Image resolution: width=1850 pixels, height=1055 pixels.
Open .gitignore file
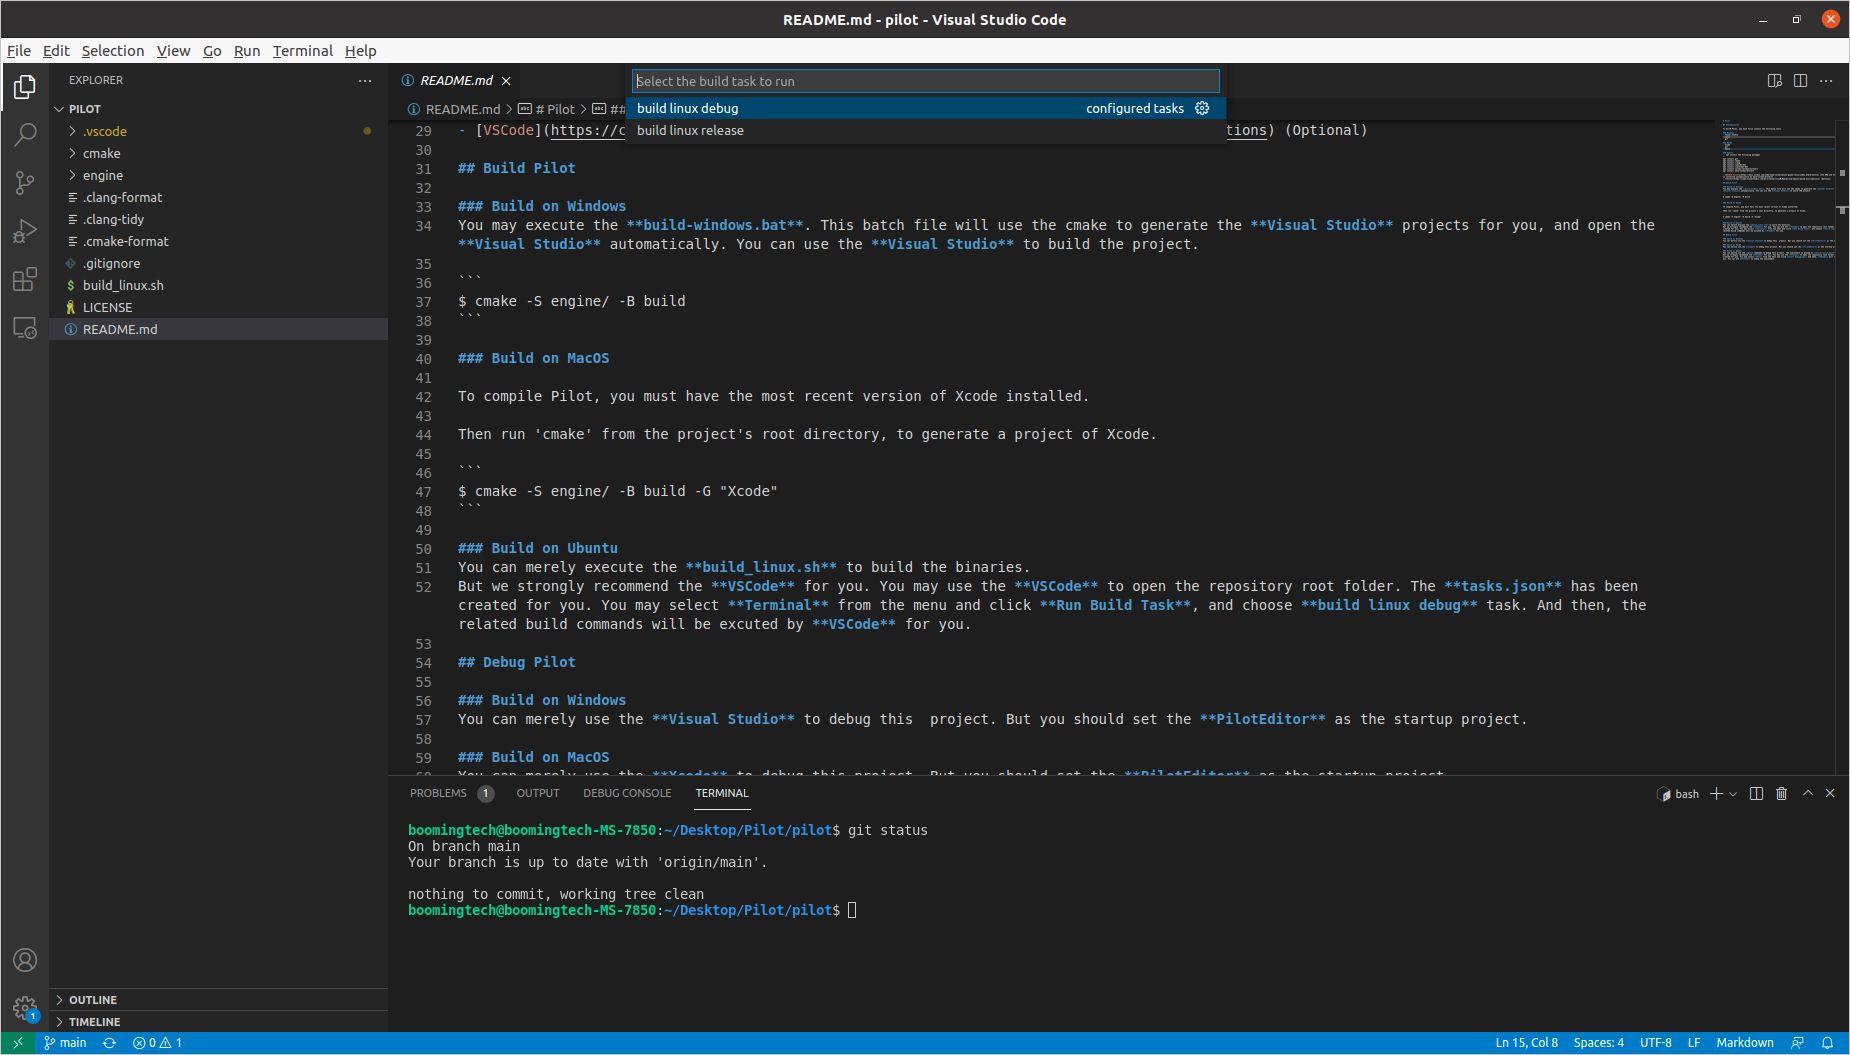218,263
